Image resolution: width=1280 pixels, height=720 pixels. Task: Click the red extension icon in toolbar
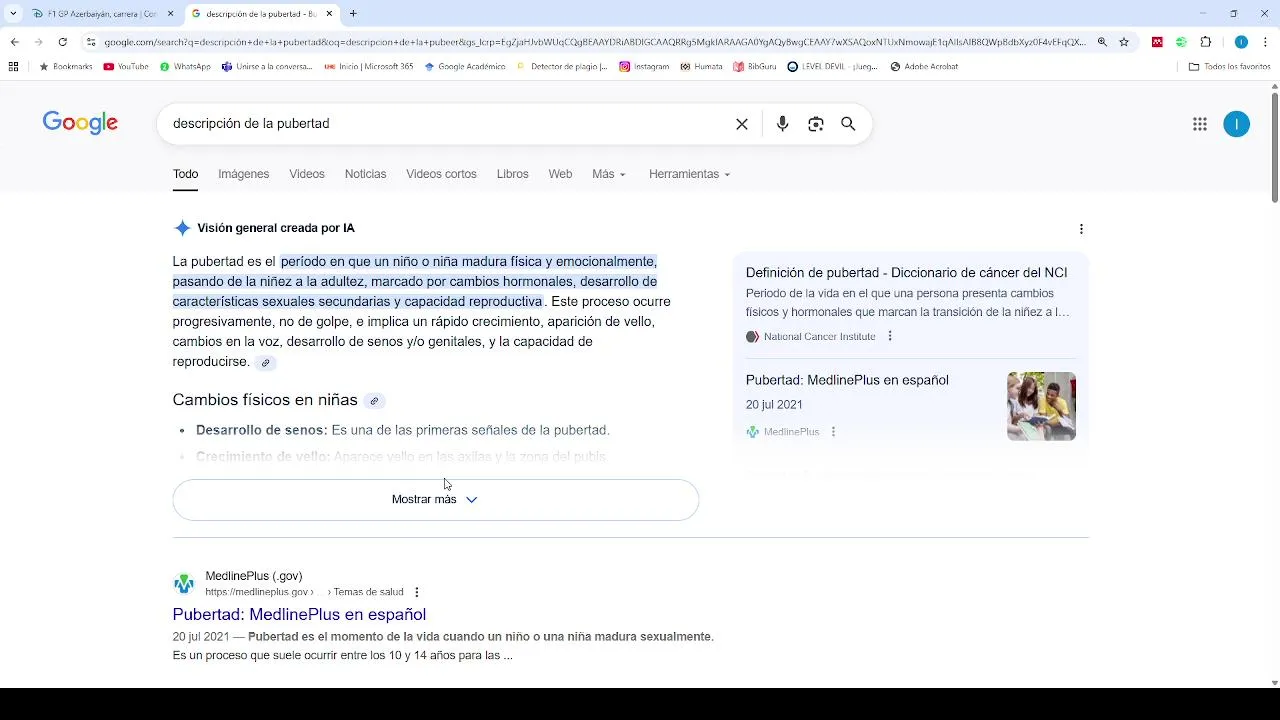pos(1157,42)
